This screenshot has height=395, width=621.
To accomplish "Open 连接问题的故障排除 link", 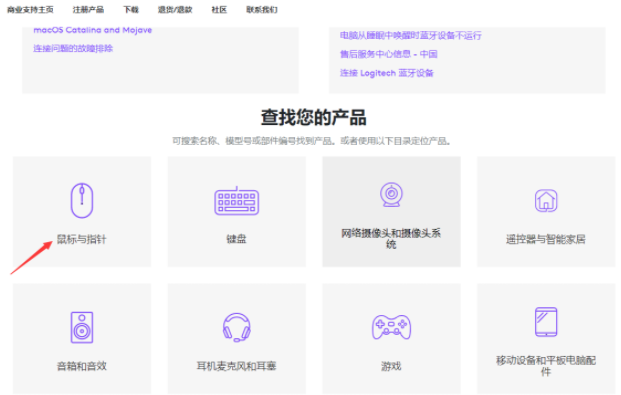I will click(x=73, y=48).
